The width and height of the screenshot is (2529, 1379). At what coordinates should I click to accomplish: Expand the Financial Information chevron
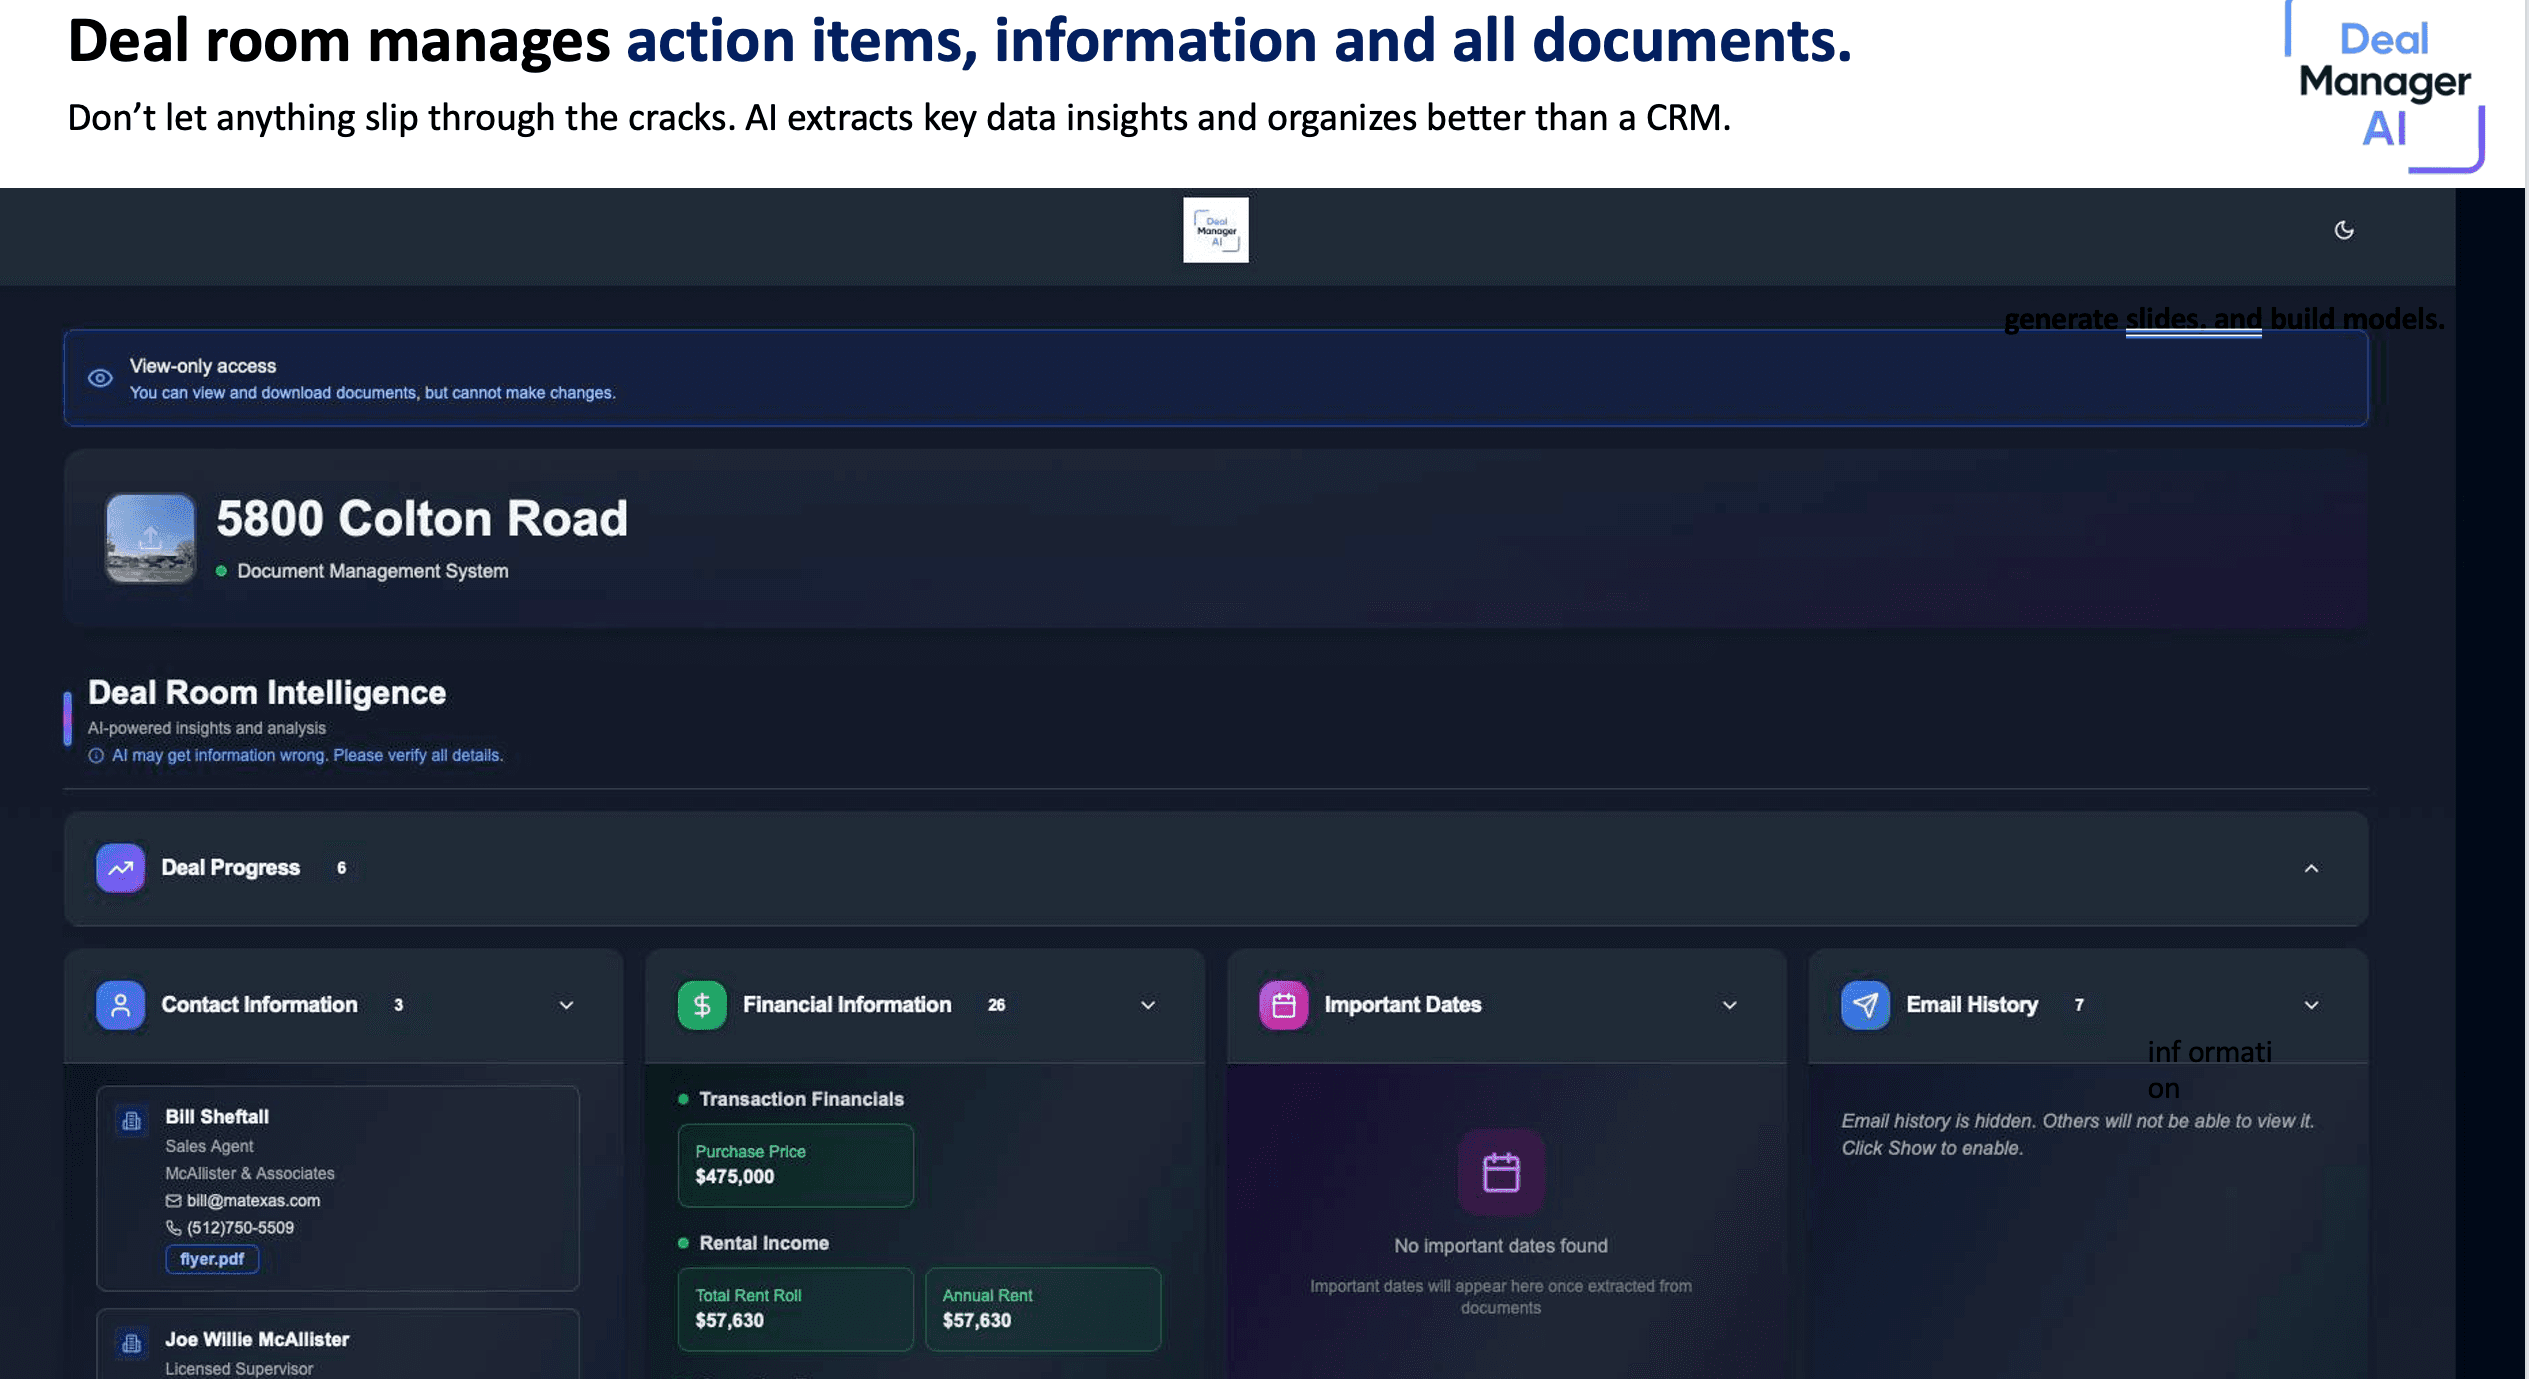(1148, 1005)
